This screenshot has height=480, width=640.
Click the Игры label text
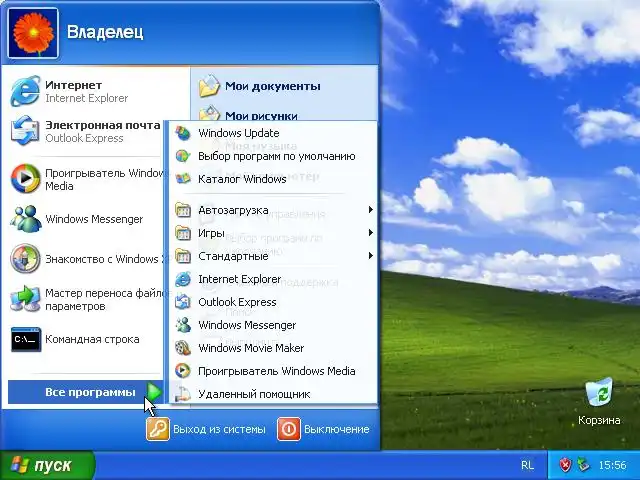[x=211, y=233]
